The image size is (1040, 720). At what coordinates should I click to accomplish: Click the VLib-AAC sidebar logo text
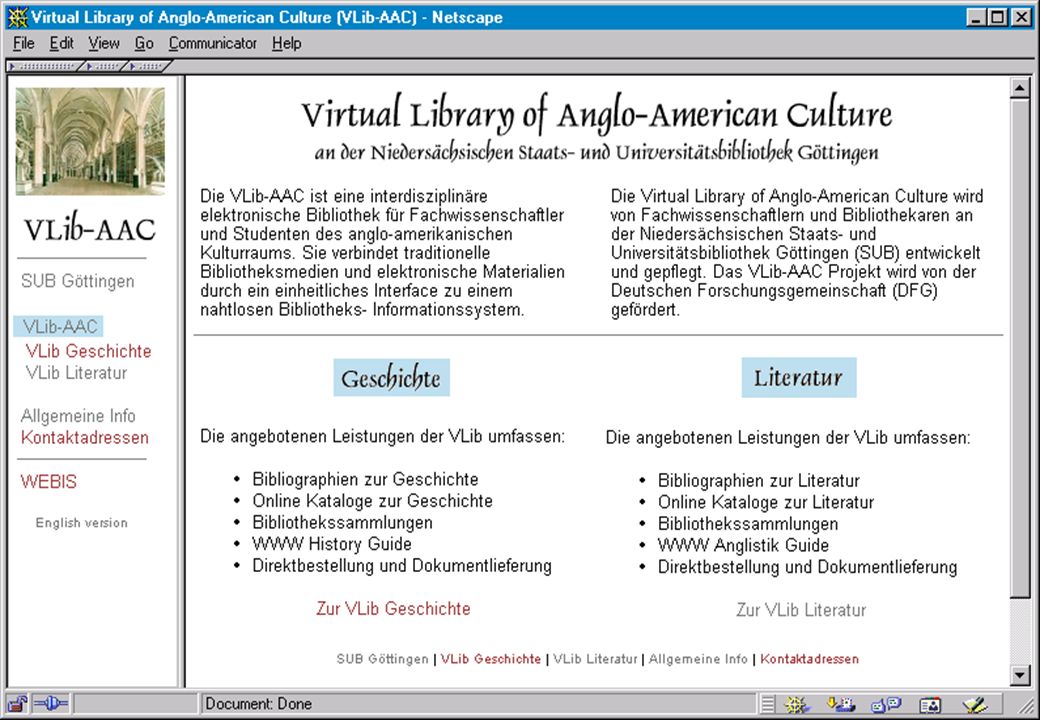point(90,229)
